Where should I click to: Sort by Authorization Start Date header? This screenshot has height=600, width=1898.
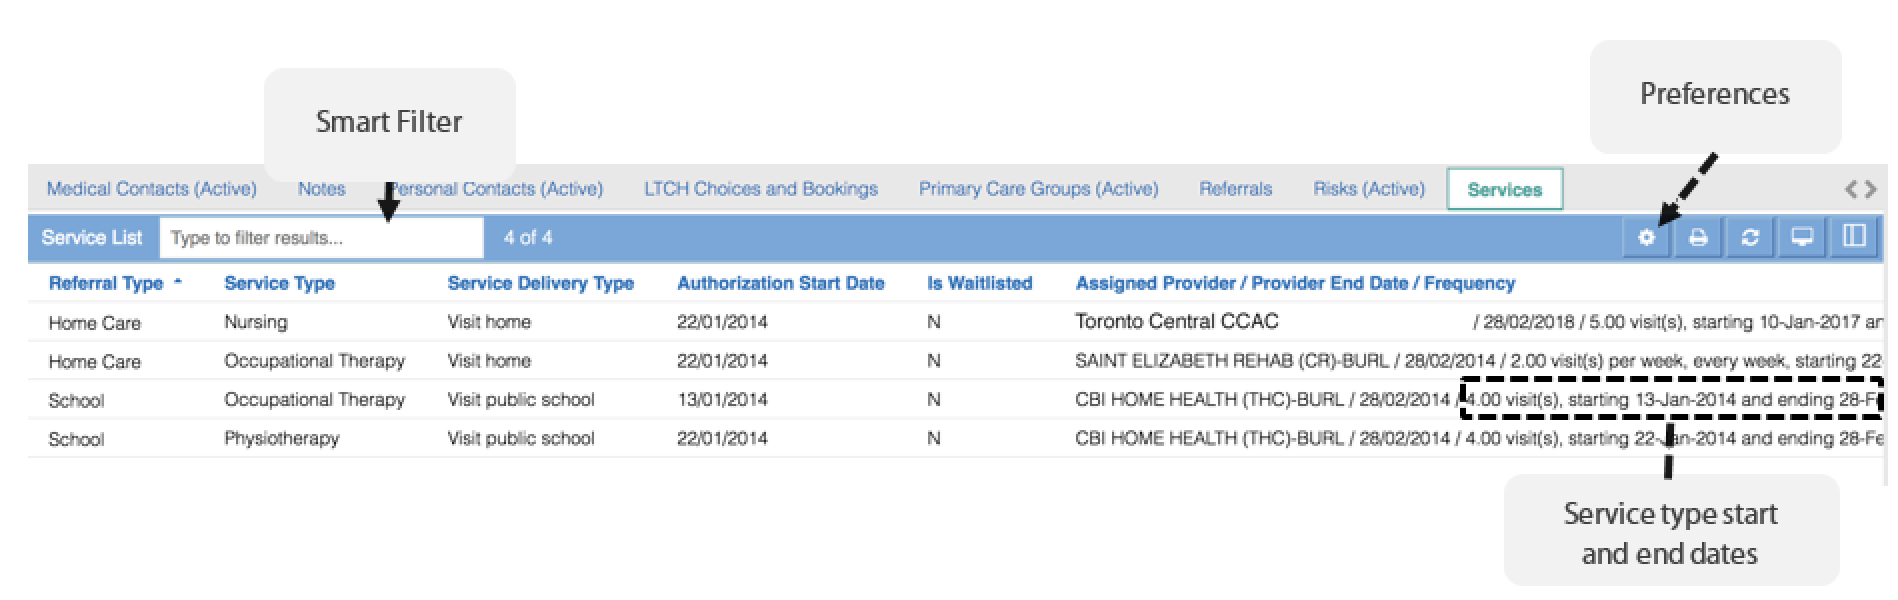[x=781, y=283]
